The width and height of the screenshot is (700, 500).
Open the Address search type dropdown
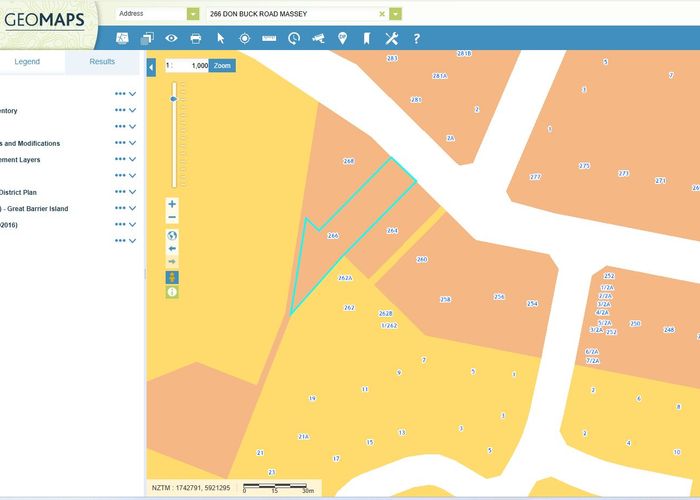point(192,14)
